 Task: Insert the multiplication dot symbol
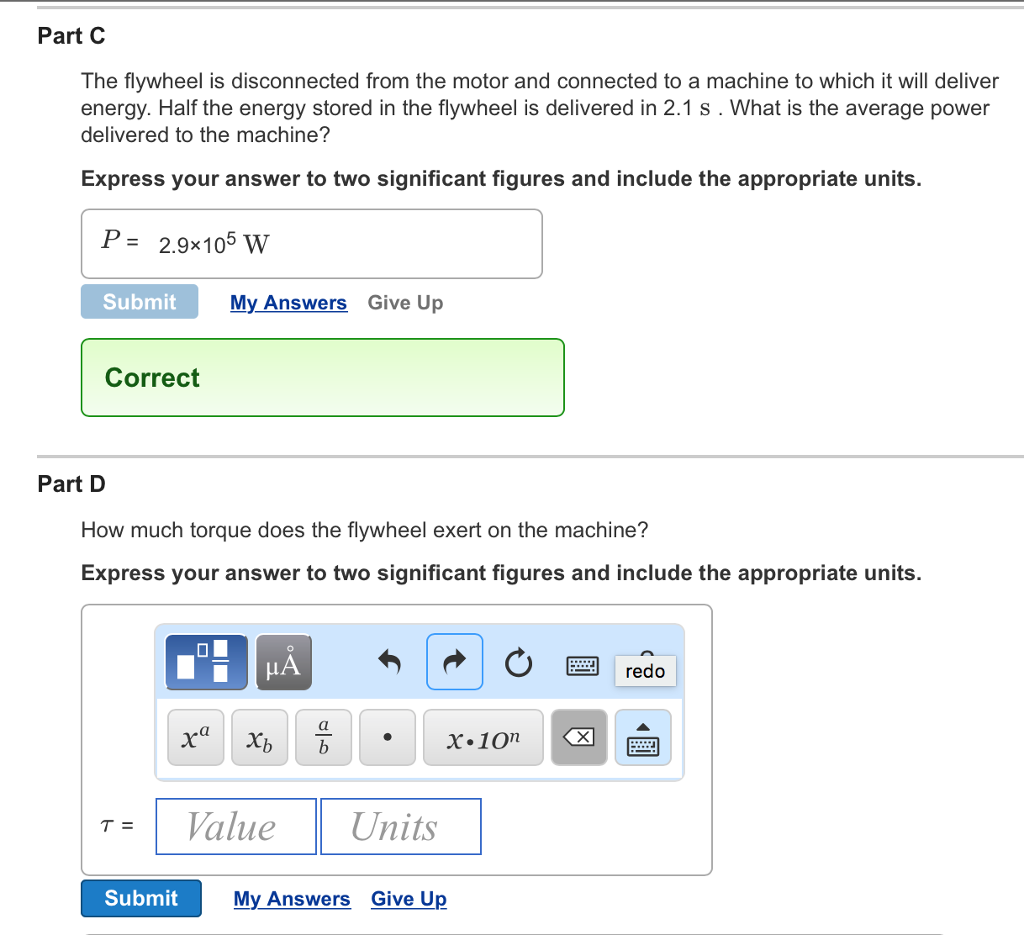click(x=387, y=738)
